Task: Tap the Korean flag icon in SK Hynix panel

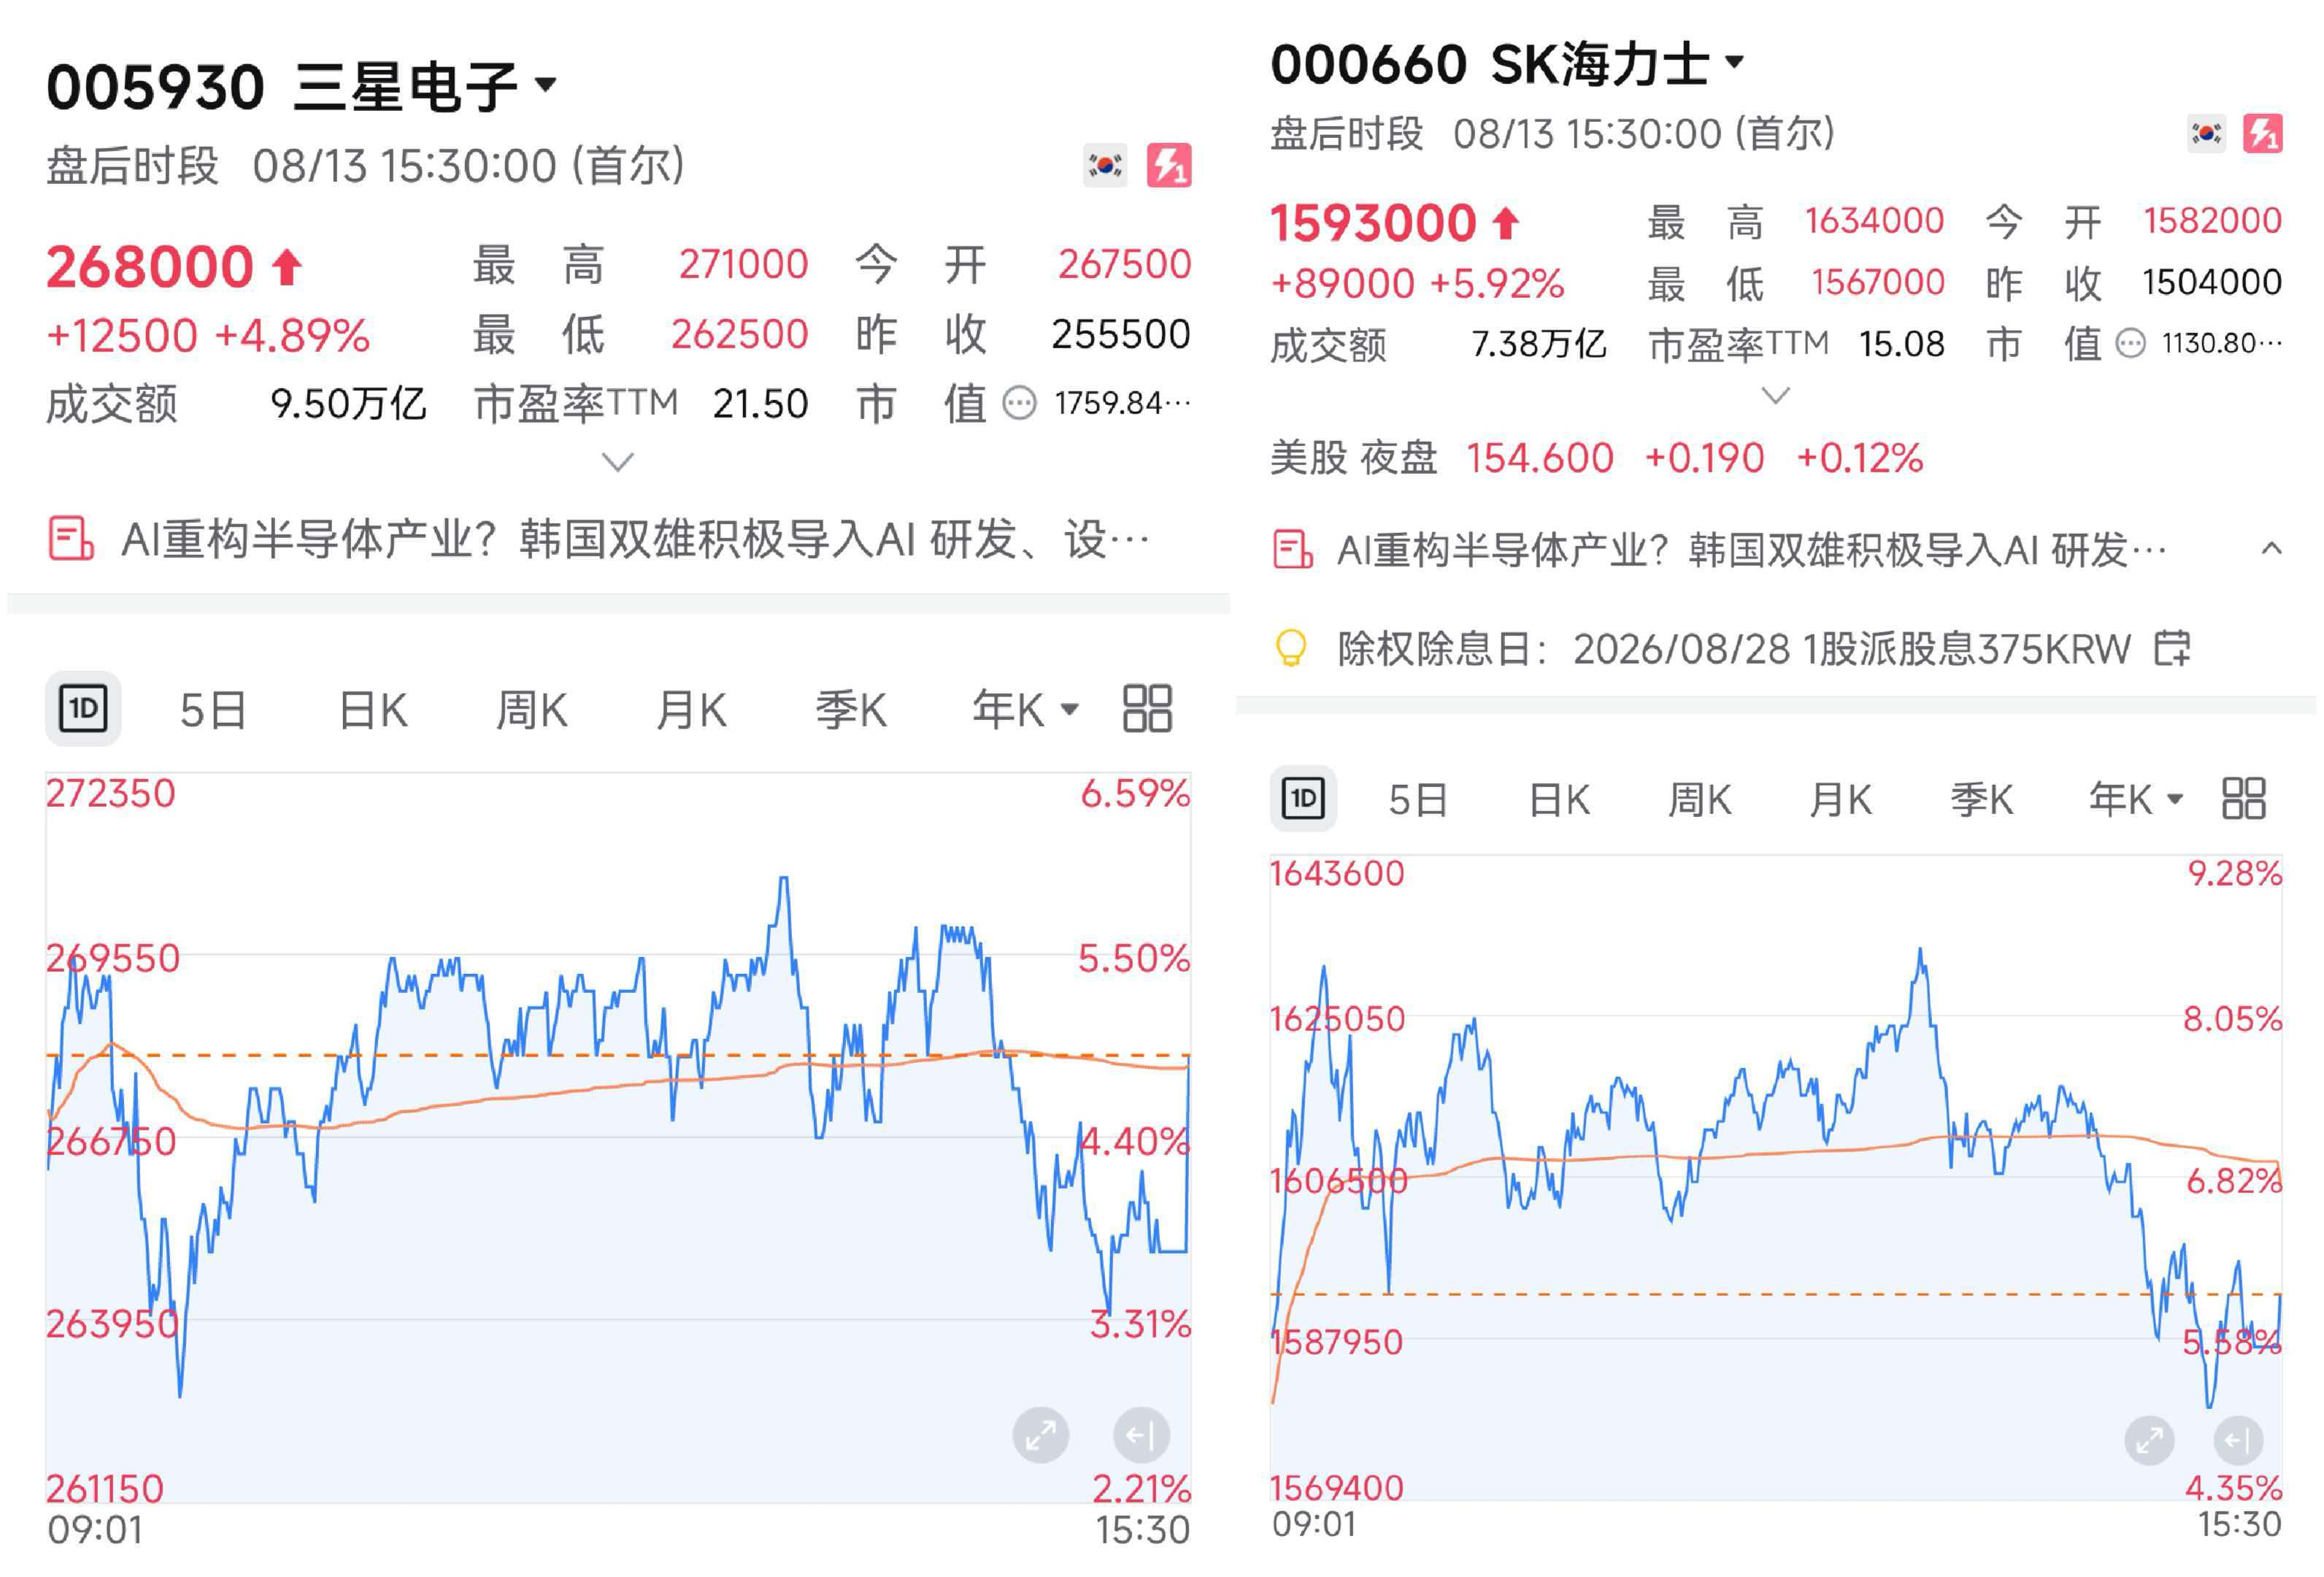Action: tap(2206, 133)
